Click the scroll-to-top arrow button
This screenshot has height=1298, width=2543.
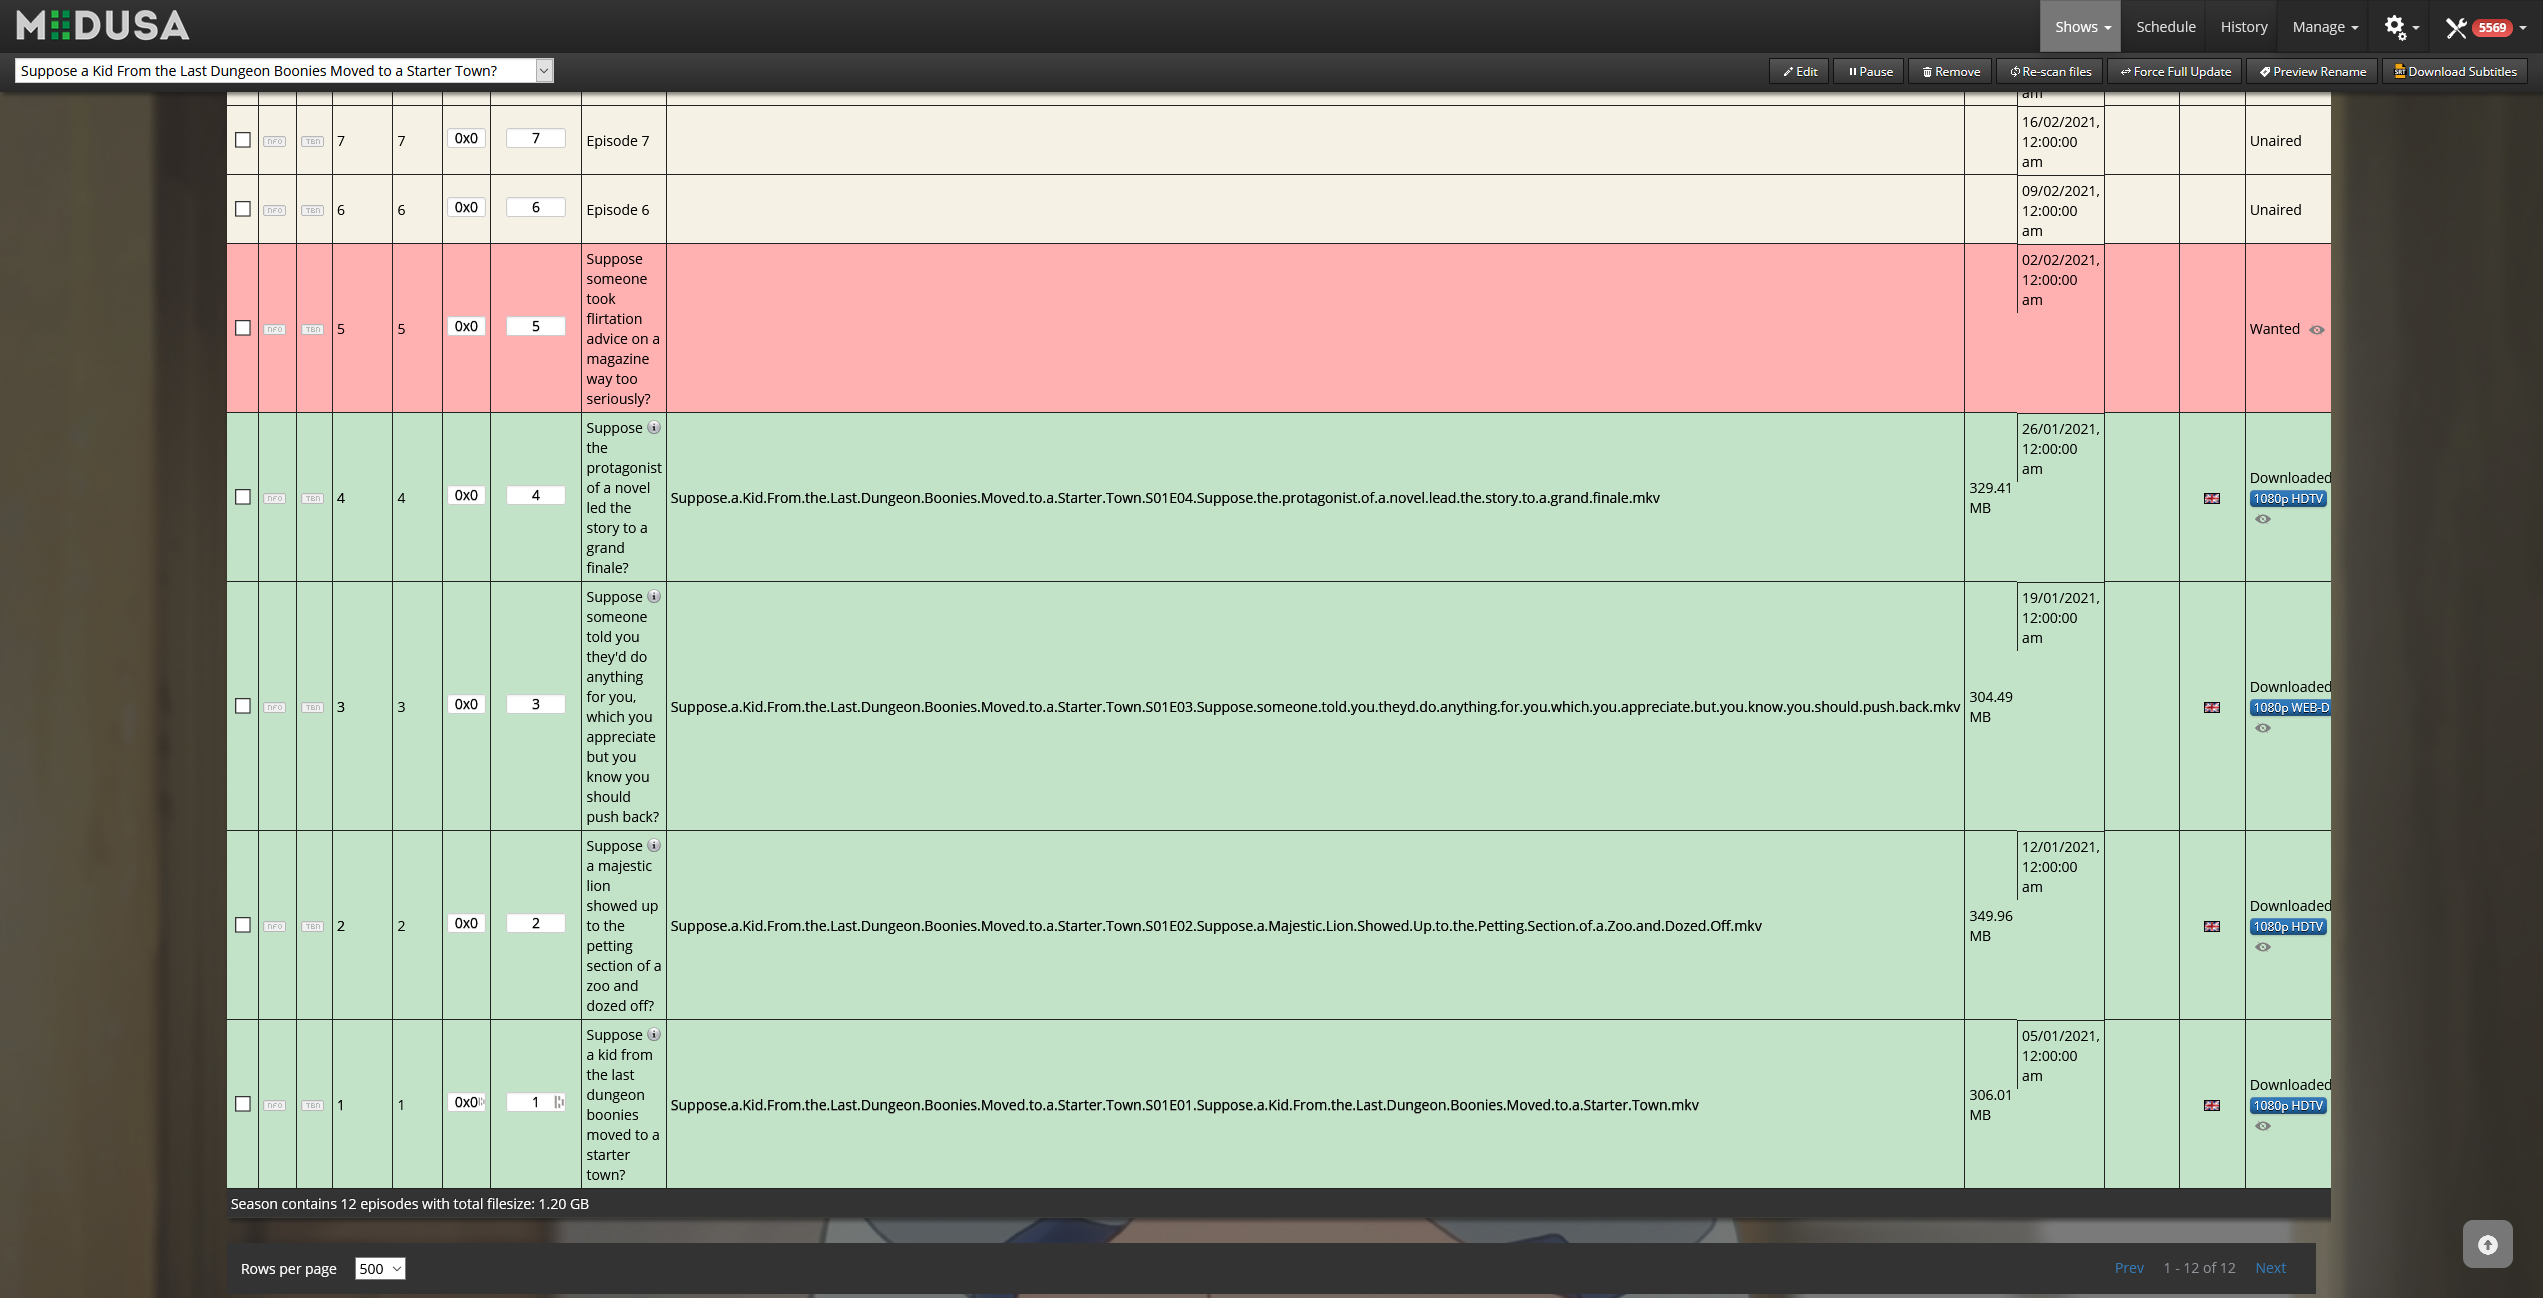2487,1244
